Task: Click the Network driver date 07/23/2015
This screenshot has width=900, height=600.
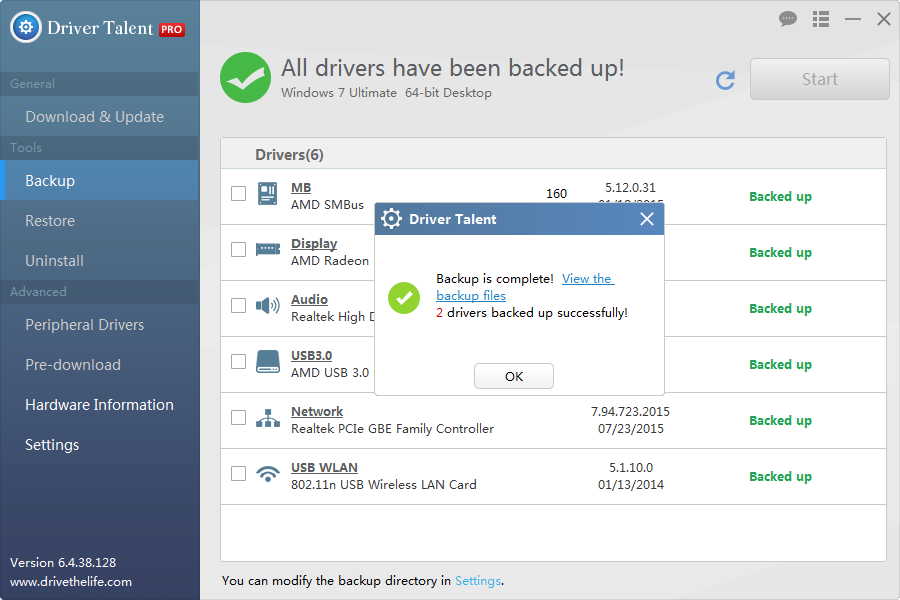Action: [x=631, y=428]
